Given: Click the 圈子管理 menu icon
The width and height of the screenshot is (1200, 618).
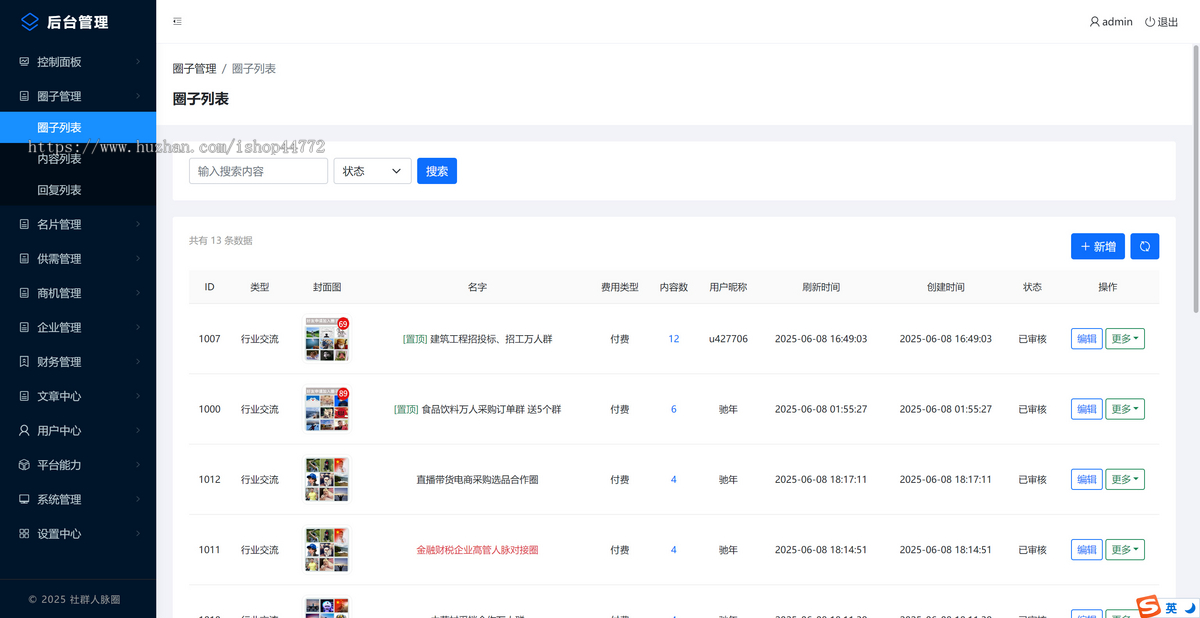Looking at the screenshot, I should 24,96.
